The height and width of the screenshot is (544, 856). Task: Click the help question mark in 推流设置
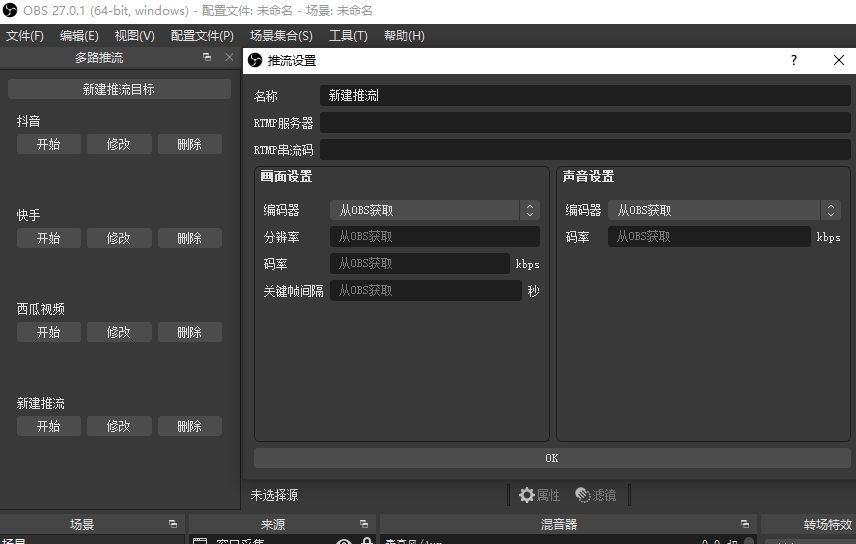(x=794, y=60)
